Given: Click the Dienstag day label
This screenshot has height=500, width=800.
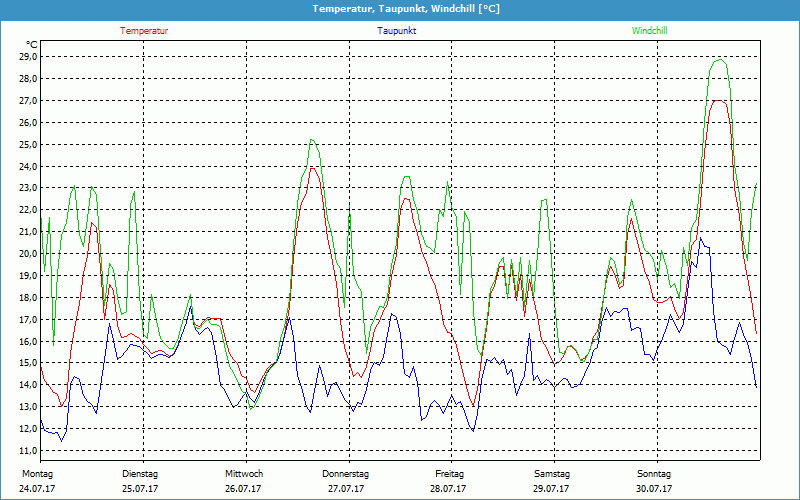Looking at the screenshot, I should 140,474.
